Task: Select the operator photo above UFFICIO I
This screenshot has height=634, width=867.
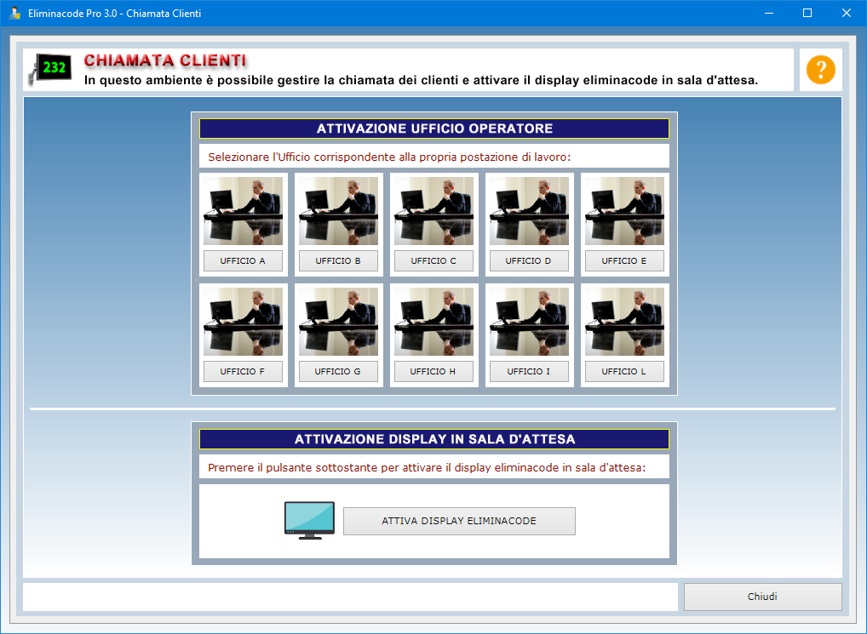Action: coord(529,321)
